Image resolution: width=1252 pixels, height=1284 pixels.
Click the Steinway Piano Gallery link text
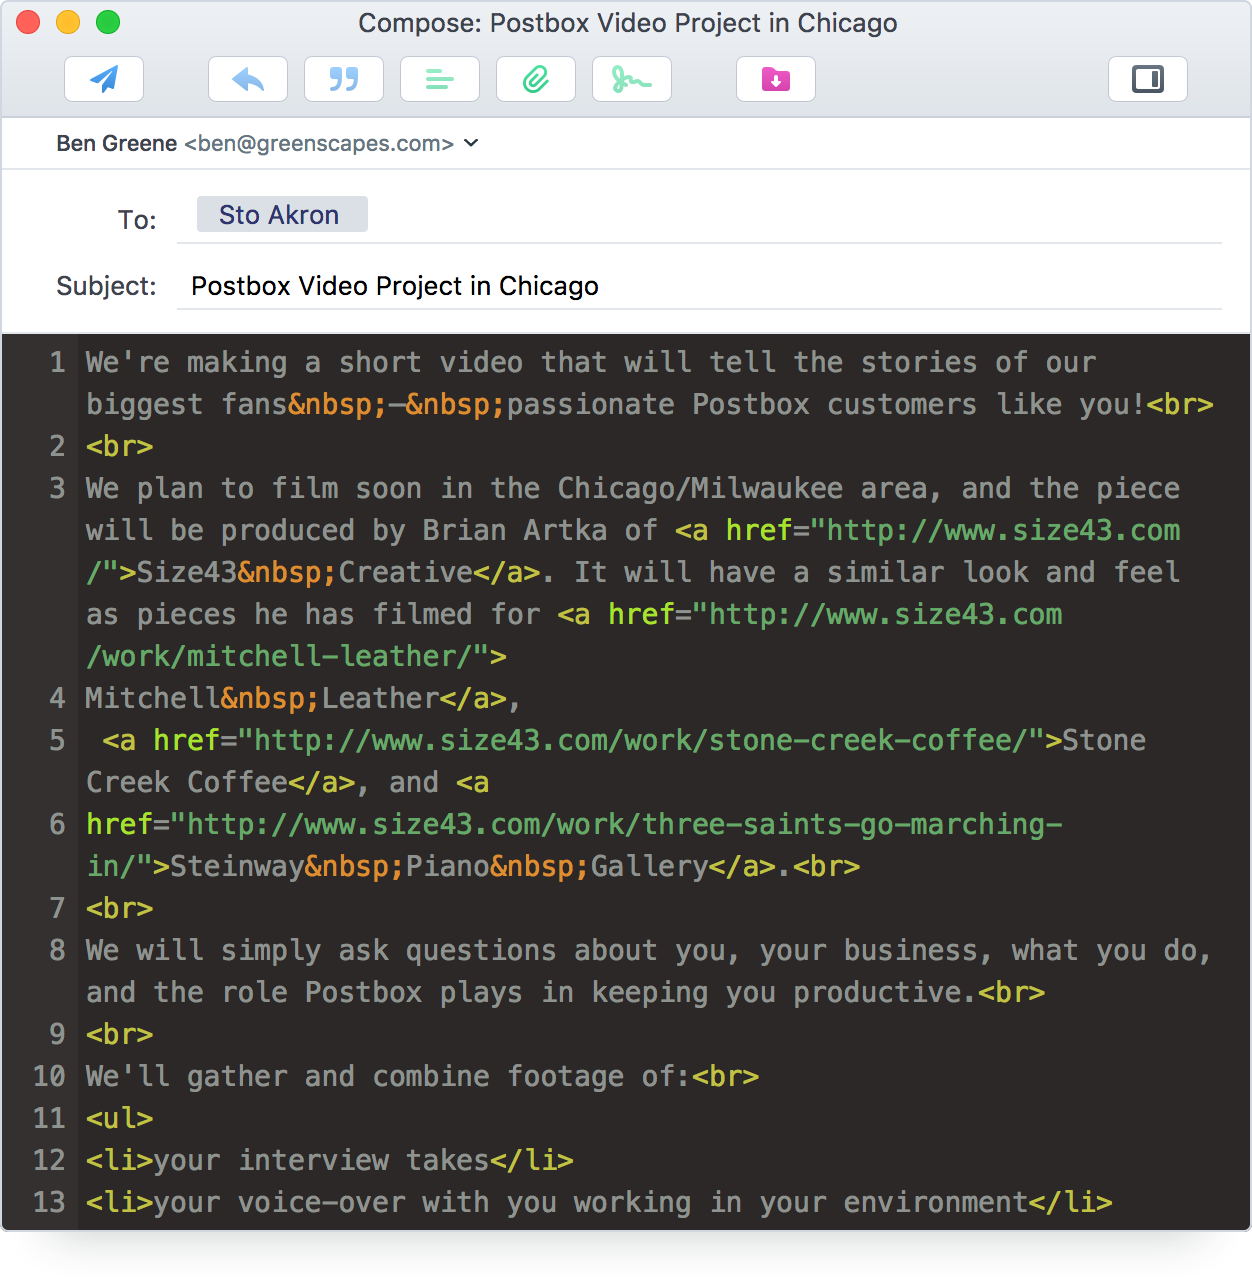click(x=430, y=866)
